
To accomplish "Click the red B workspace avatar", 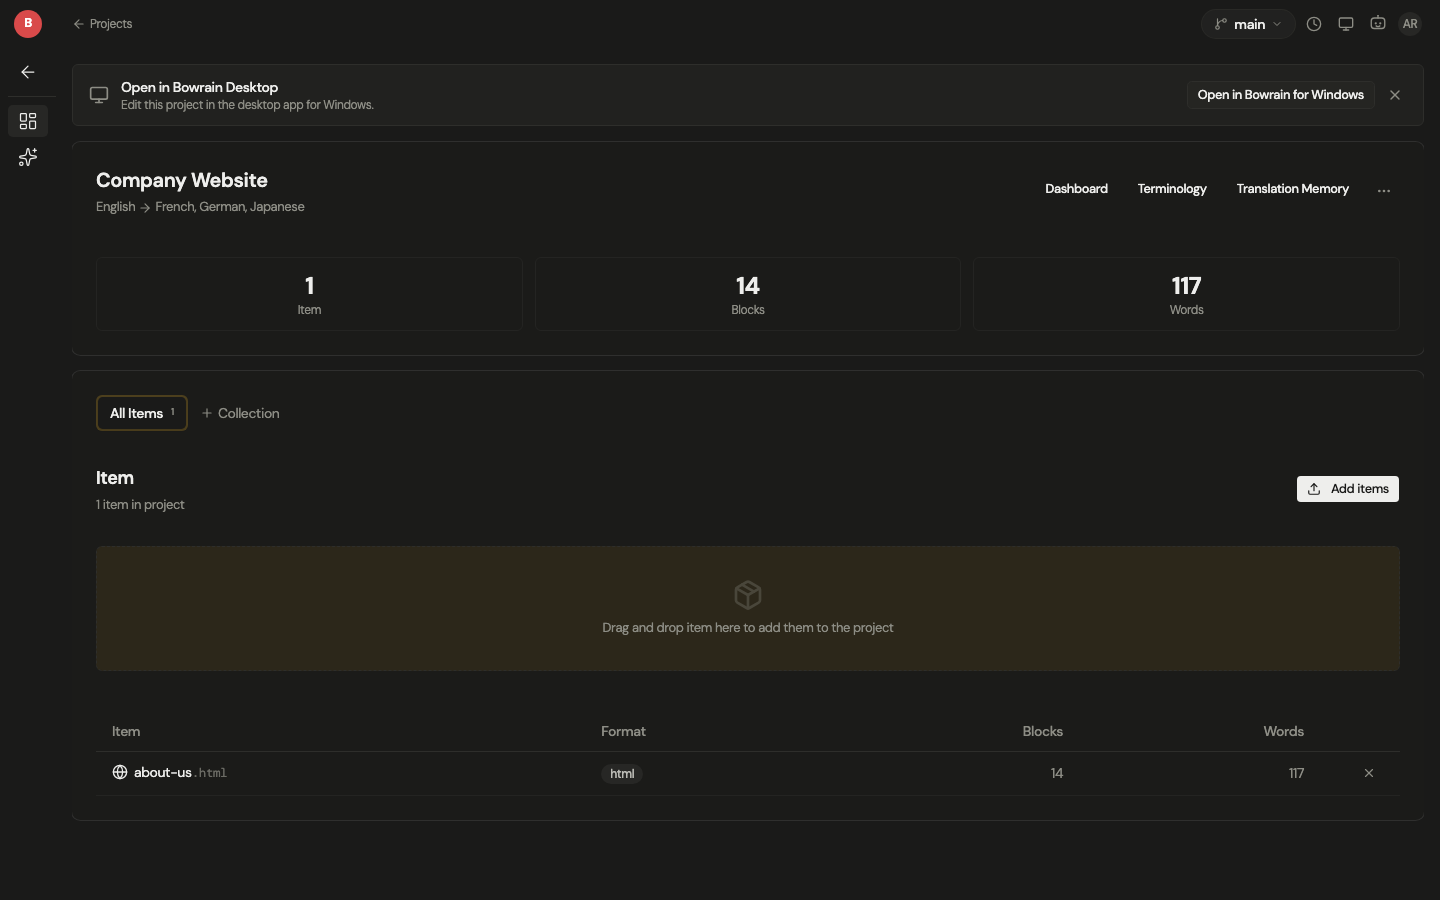I will [x=28, y=23].
